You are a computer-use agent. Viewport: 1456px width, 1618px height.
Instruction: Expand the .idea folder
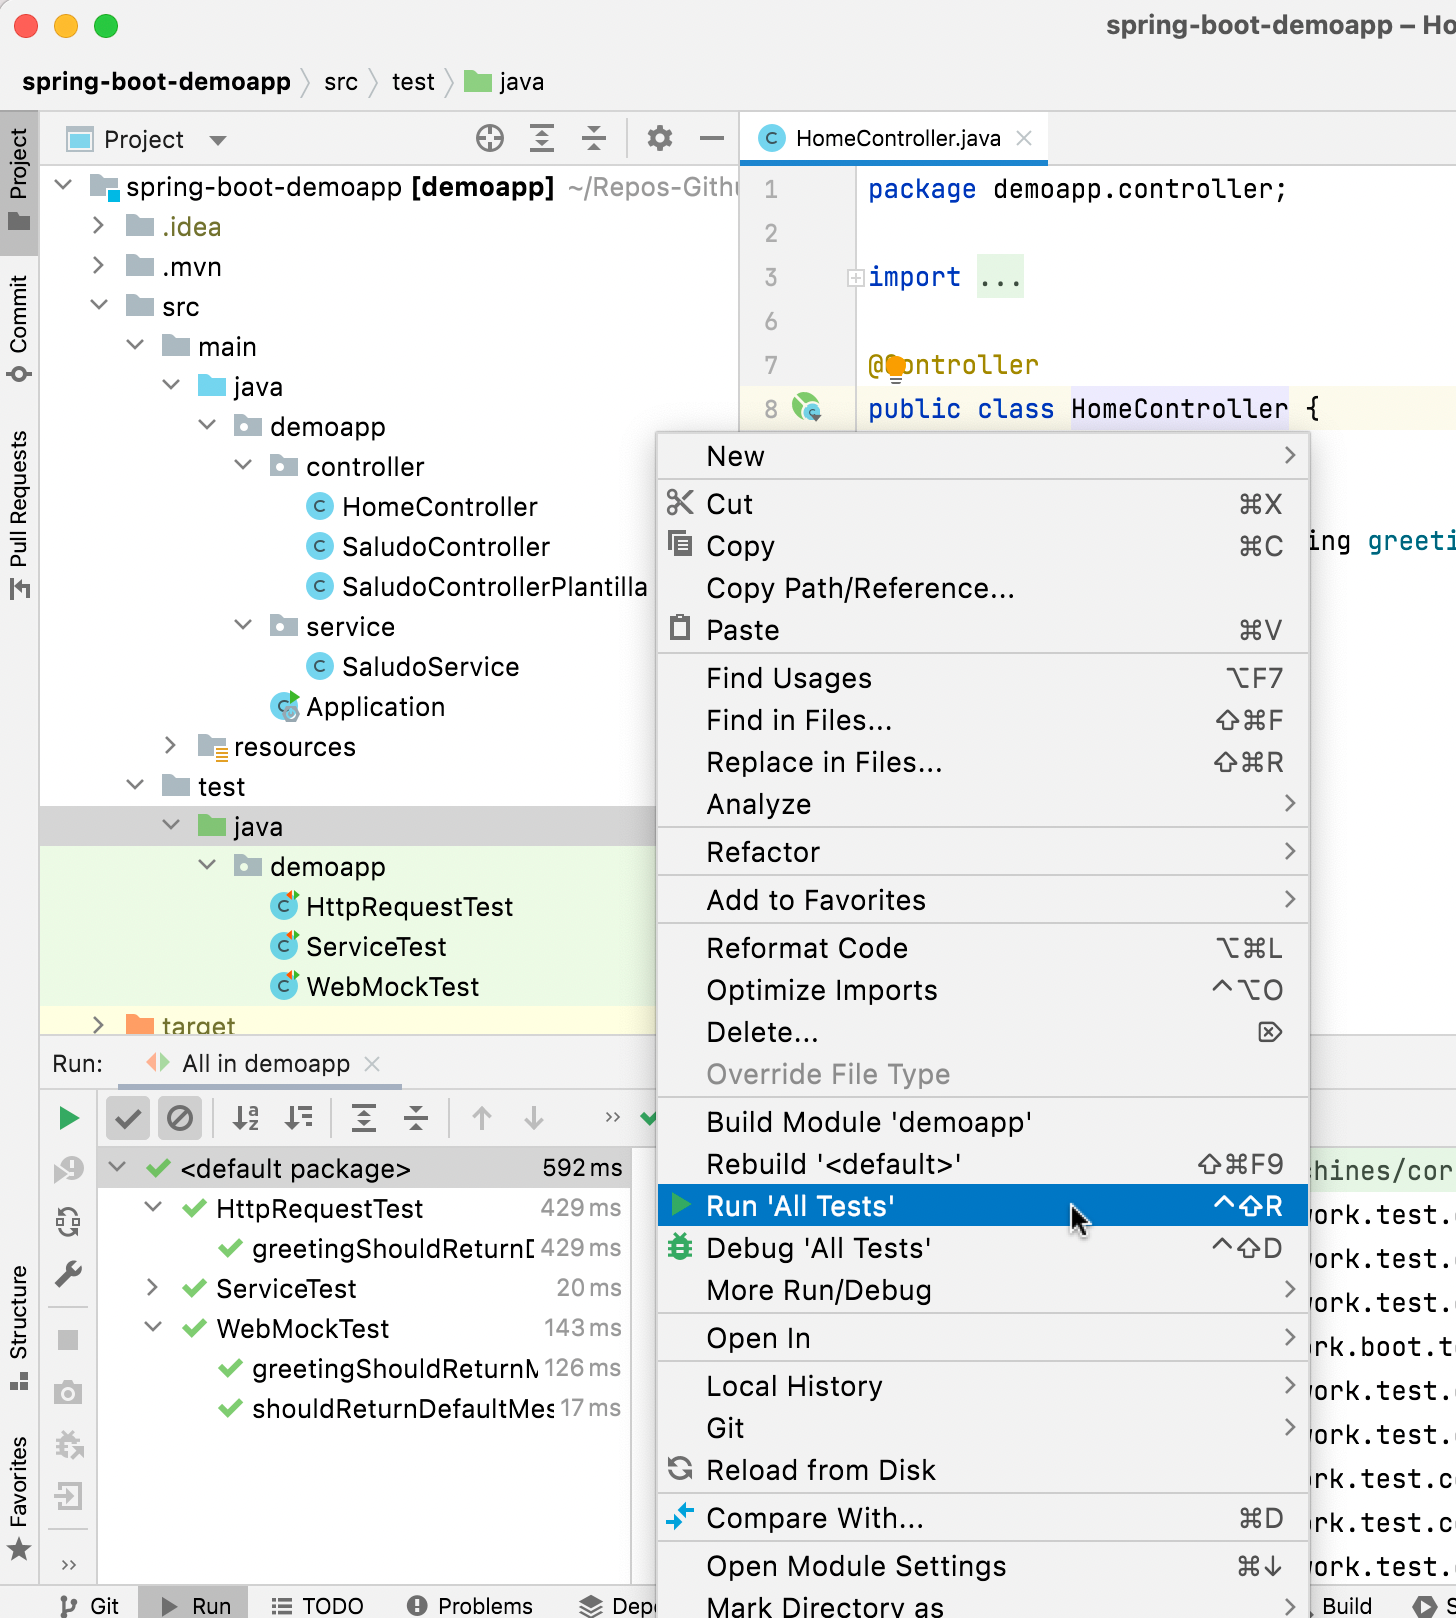tap(98, 226)
